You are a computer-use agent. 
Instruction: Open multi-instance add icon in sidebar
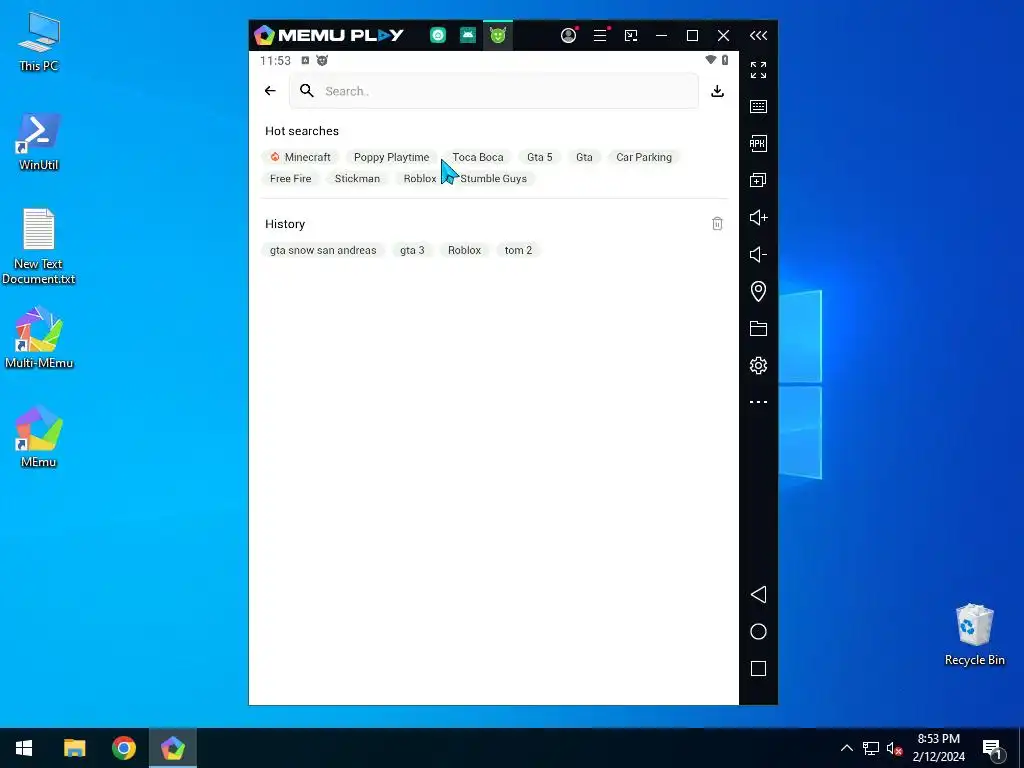click(x=758, y=180)
